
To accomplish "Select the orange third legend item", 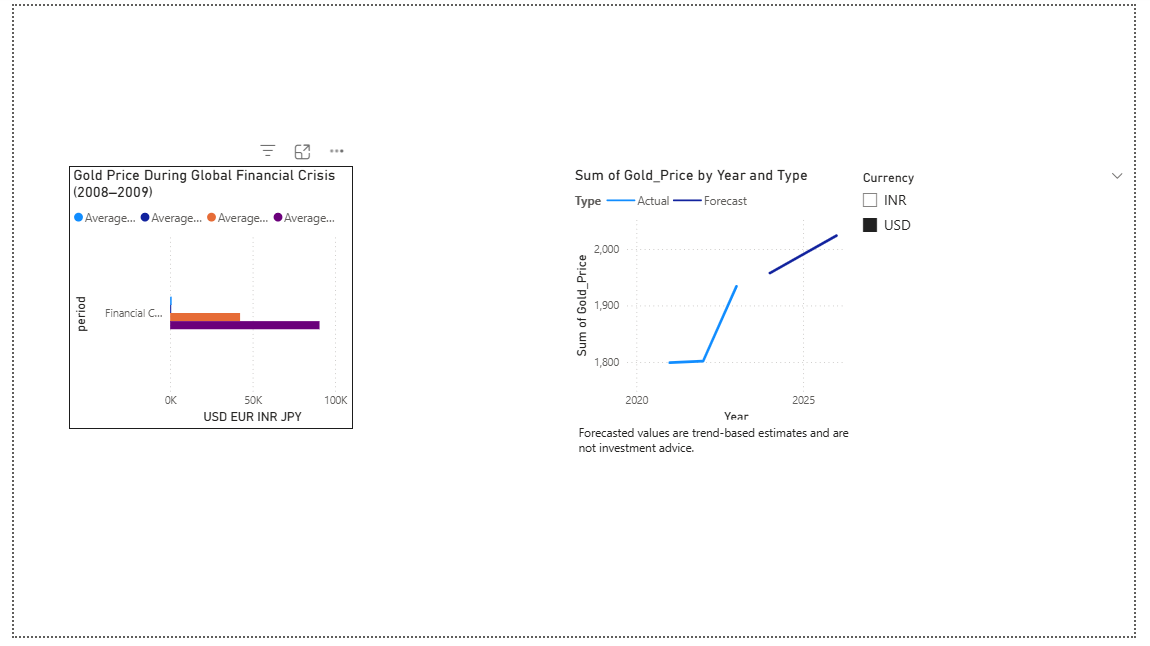I will [237, 218].
